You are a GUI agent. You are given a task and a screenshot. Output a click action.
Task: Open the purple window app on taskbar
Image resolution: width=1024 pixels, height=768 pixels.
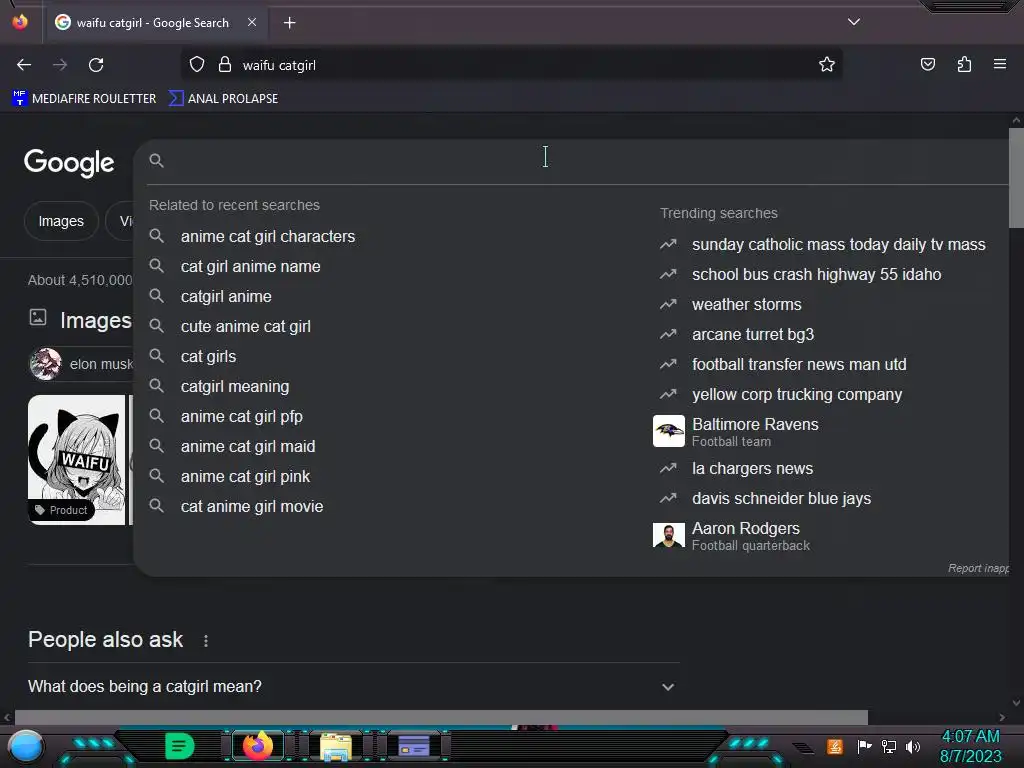413,745
